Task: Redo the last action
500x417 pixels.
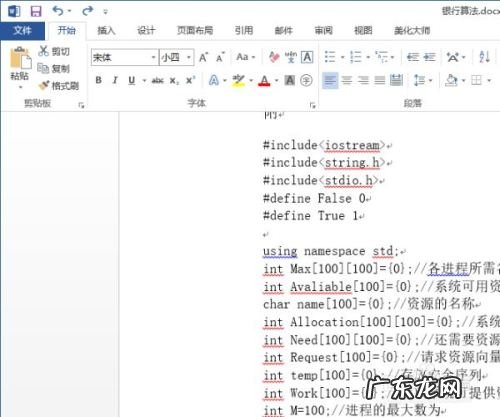Action: click(88, 11)
